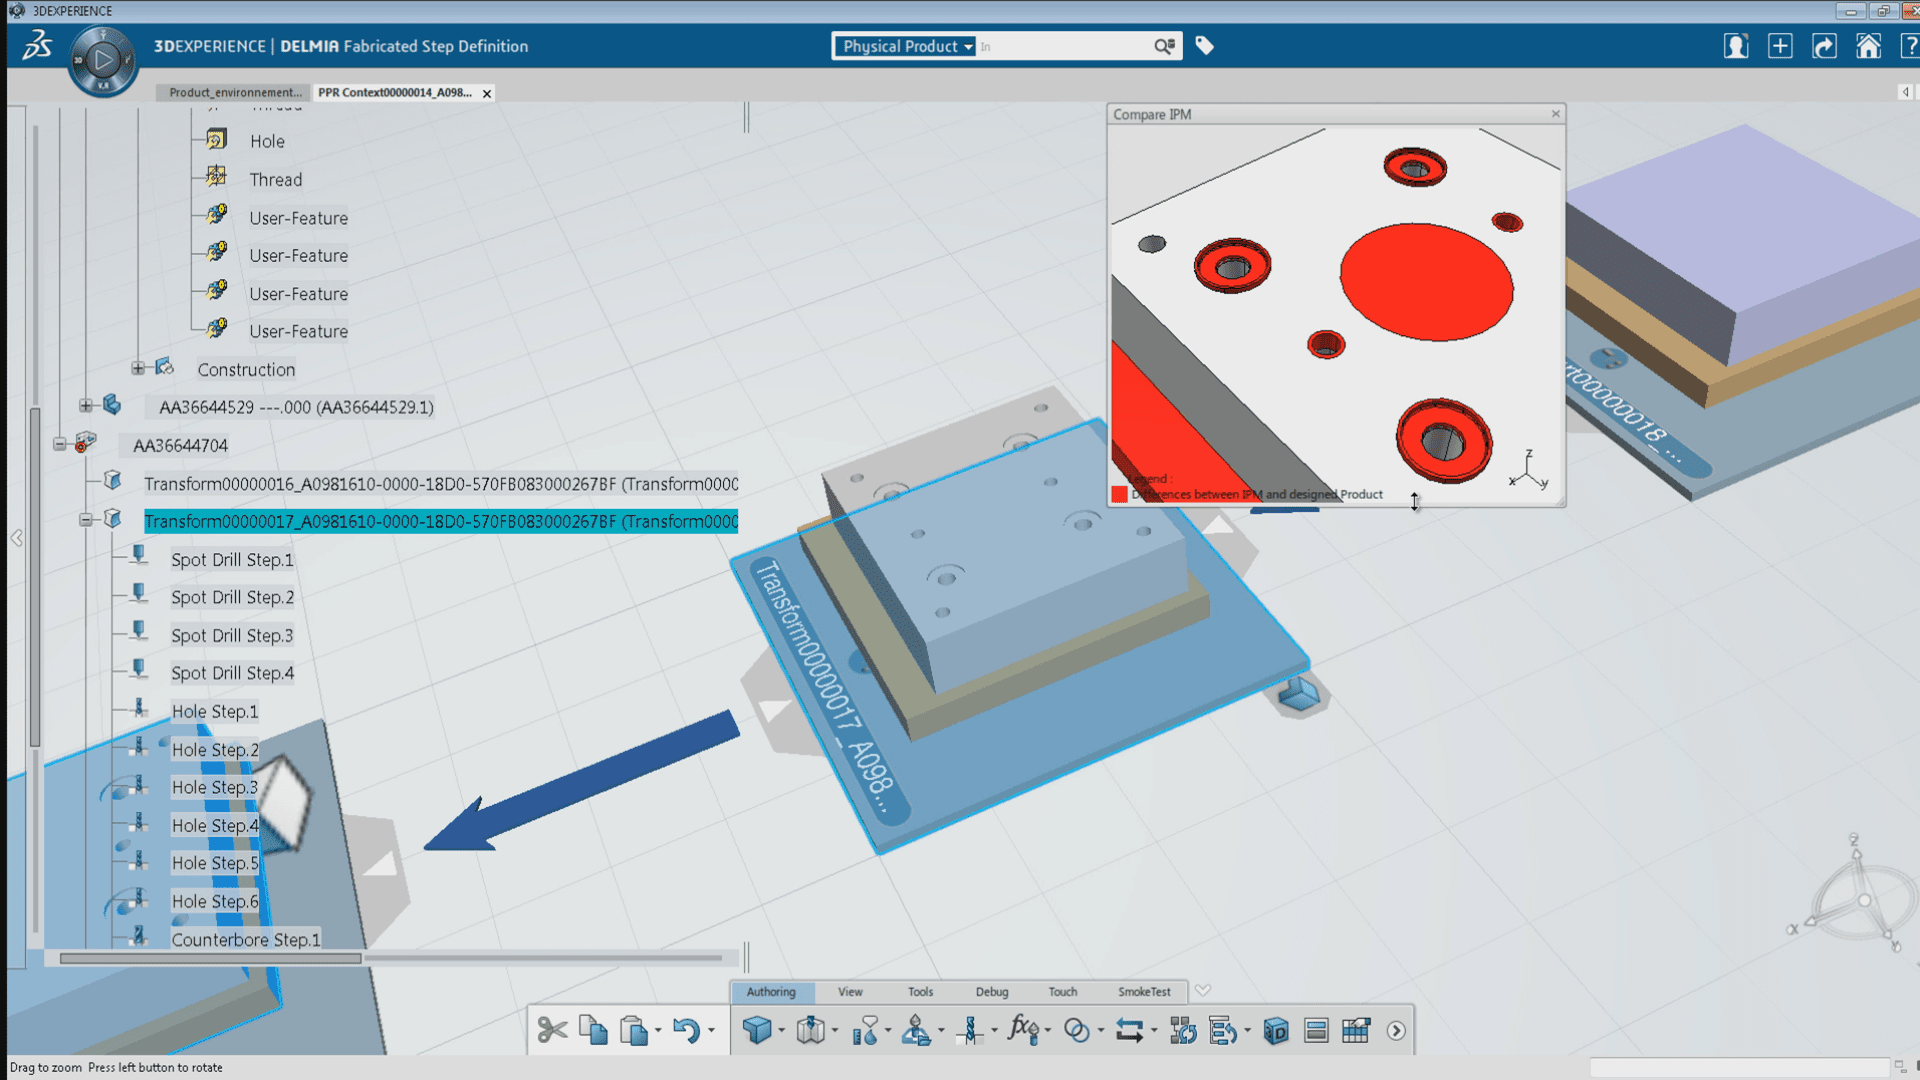Click the large red circle in Compare IPM
Screen dimensions: 1920x1080
tap(1426, 282)
